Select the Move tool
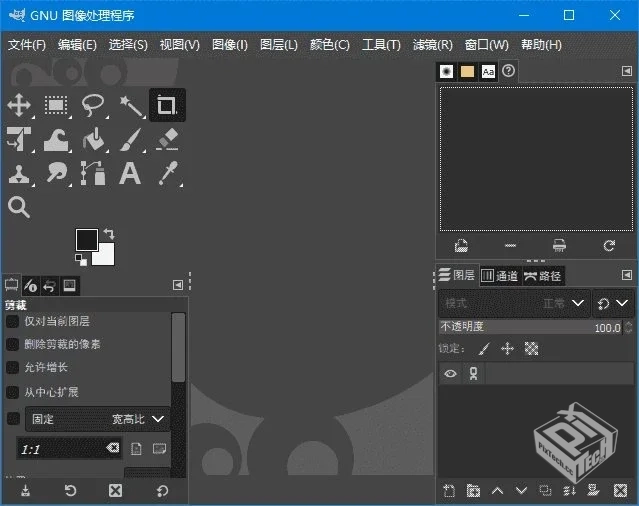Image resolution: width=639 pixels, height=506 pixels. [19, 106]
